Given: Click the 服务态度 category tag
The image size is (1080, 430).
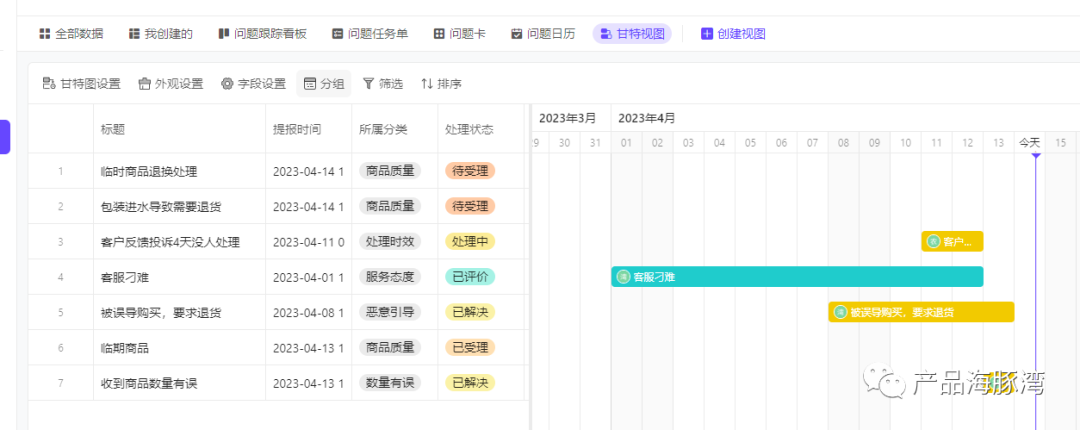Looking at the screenshot, I should point(390,277).
